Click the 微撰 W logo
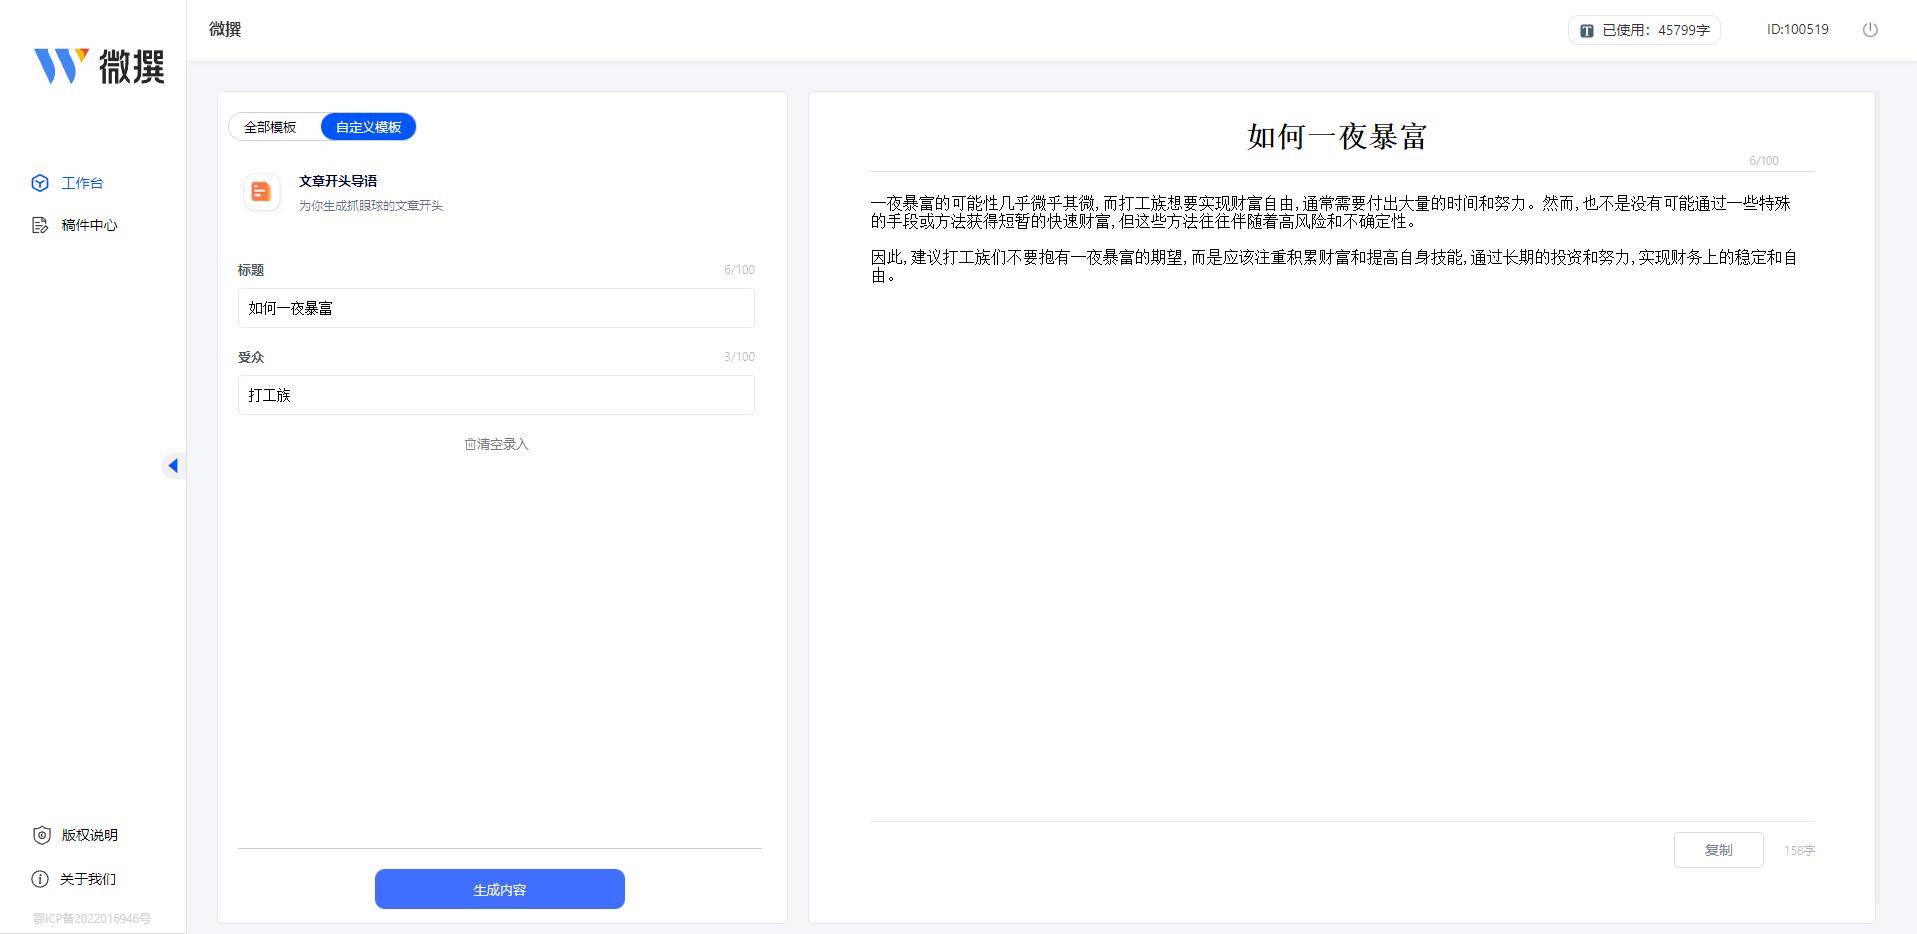This screenshot has height=934, width=1917. [x=64, y=67]
